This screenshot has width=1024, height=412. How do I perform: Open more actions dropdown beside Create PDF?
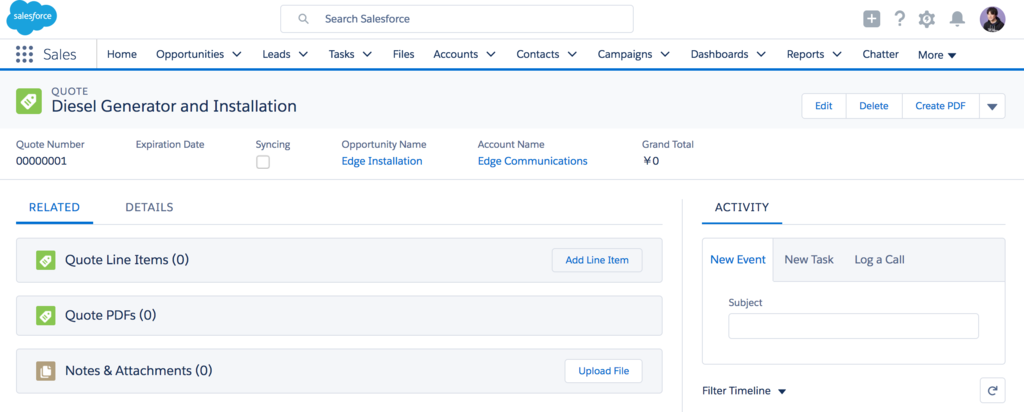pos(992,106)
